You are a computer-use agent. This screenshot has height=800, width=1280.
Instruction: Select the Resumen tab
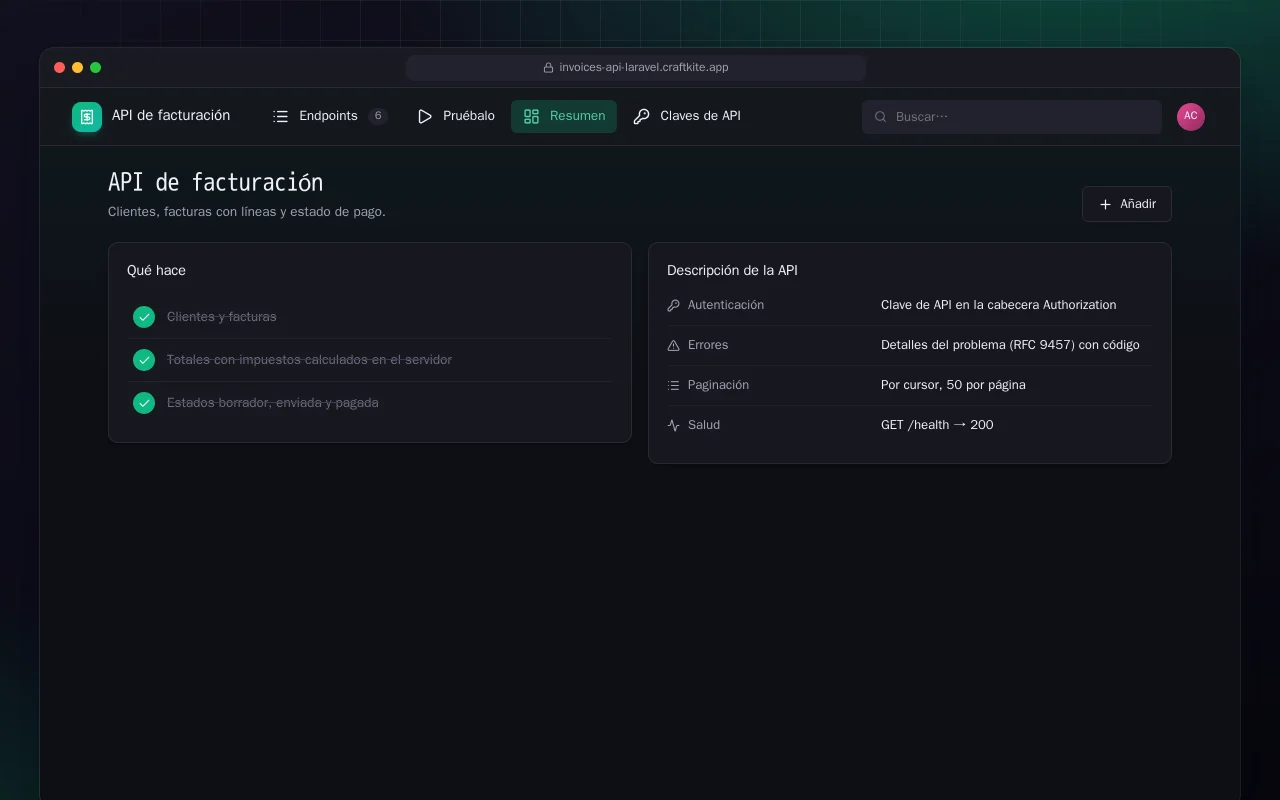pos(564,116)
